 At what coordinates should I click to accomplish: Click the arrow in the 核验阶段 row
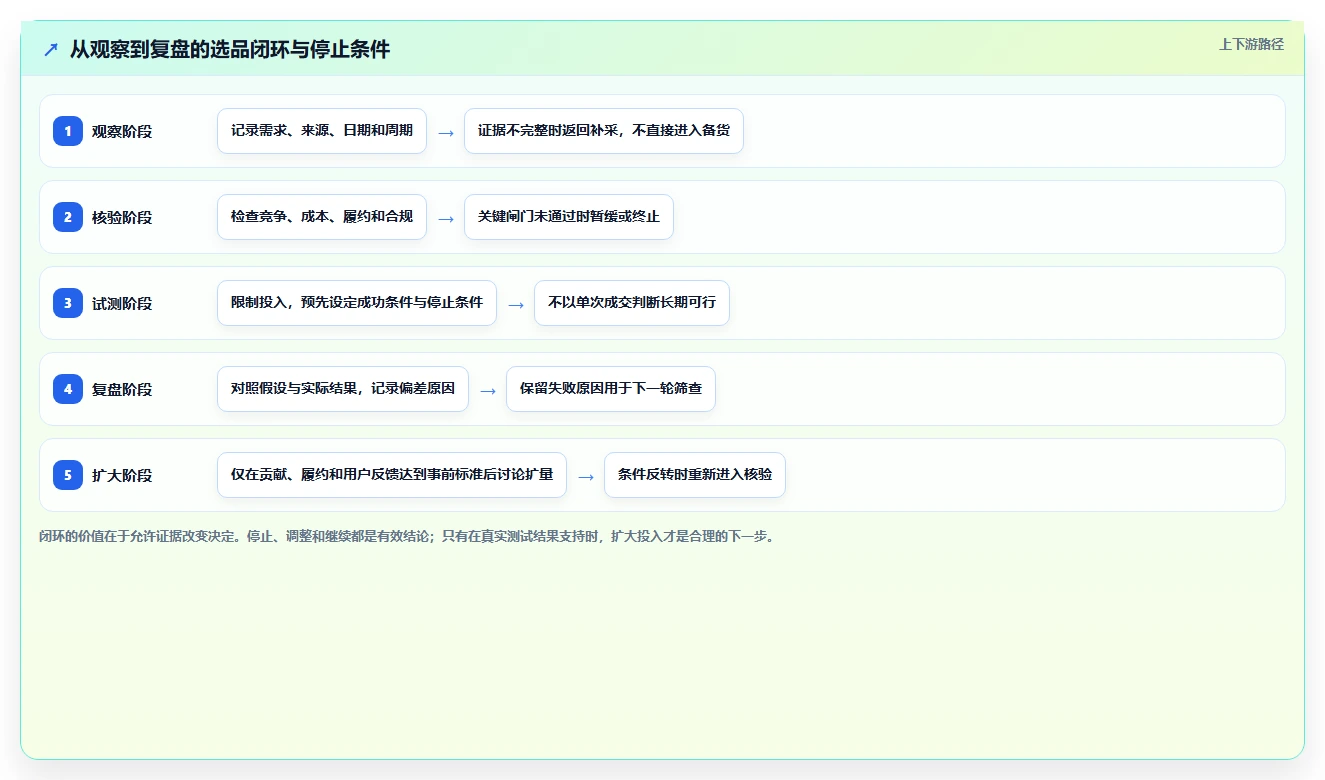tap(446, 218)
